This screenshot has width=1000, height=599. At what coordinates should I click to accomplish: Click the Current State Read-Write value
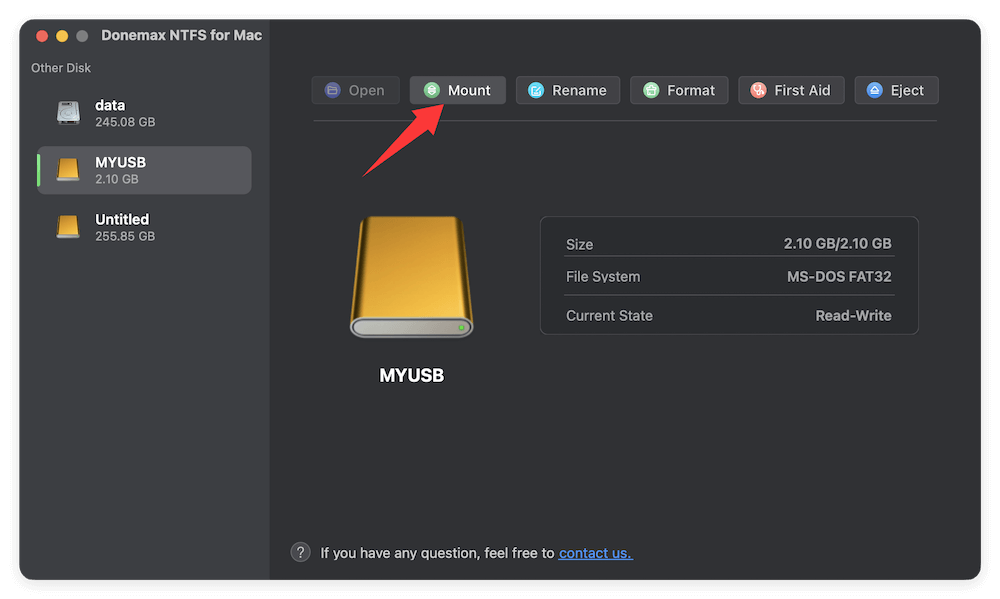(853, 315)
